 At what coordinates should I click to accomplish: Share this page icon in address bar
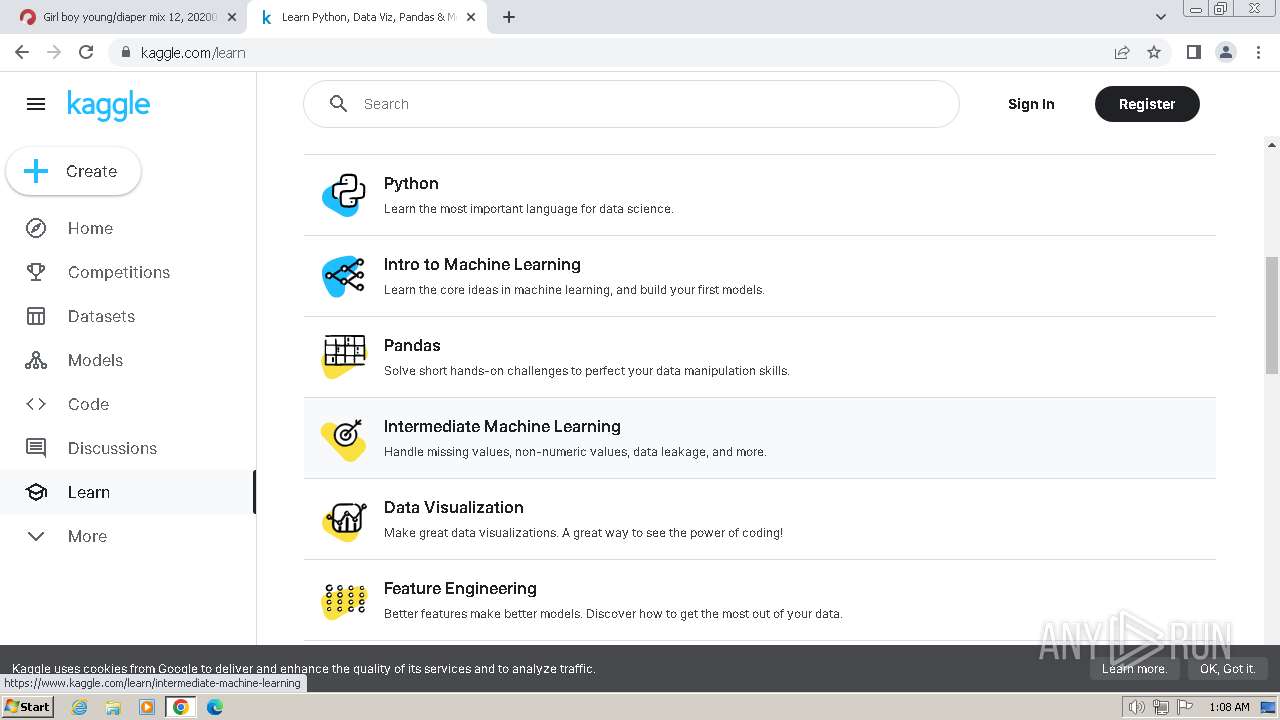tap(1122, 52)
